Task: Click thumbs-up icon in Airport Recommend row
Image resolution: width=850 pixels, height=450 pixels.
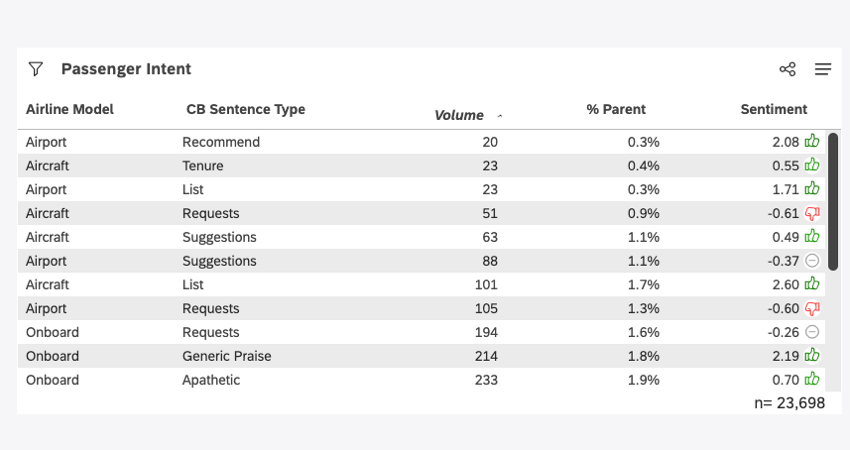Action: point(812,142)
